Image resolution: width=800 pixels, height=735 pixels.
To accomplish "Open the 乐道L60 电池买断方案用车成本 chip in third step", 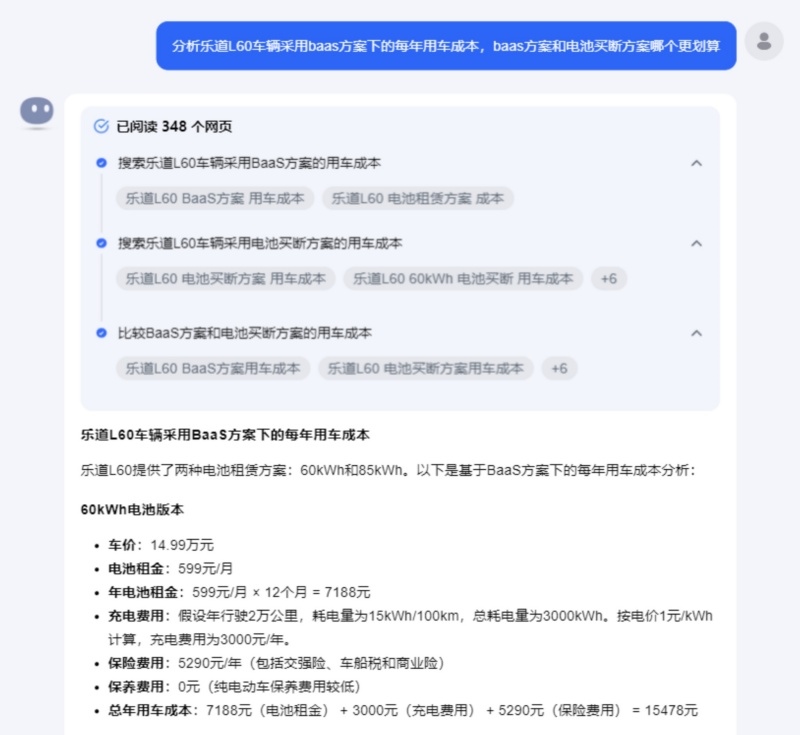I will [426, 368].
